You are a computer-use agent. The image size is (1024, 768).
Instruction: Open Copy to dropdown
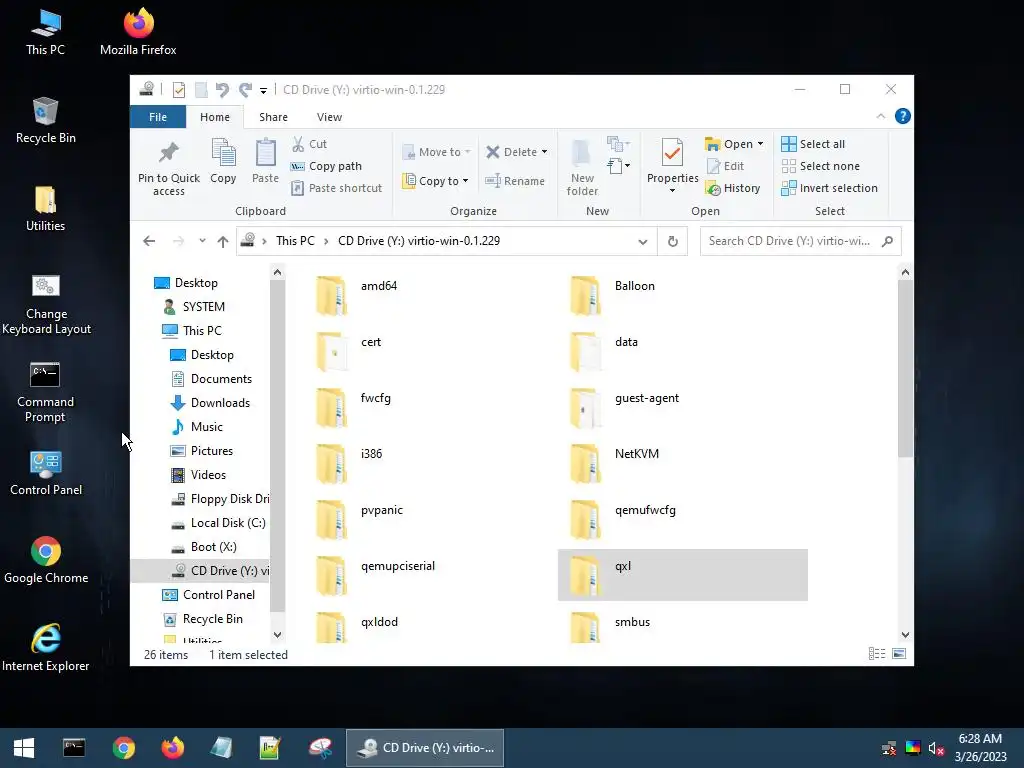point(435,181)
